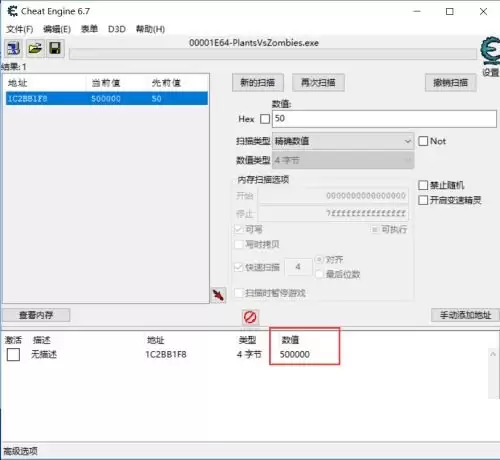
Task: Click the red no-entry clear list icon
Action: (x=250, y=317)
